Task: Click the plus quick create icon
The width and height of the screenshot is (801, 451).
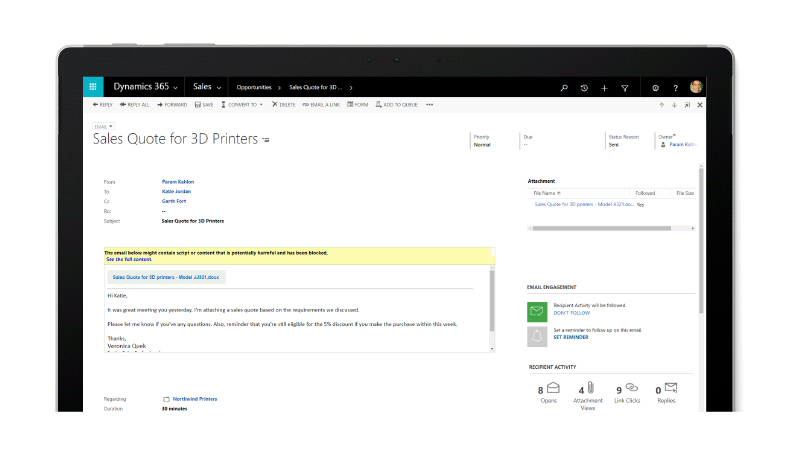Action: pos(604,88)
